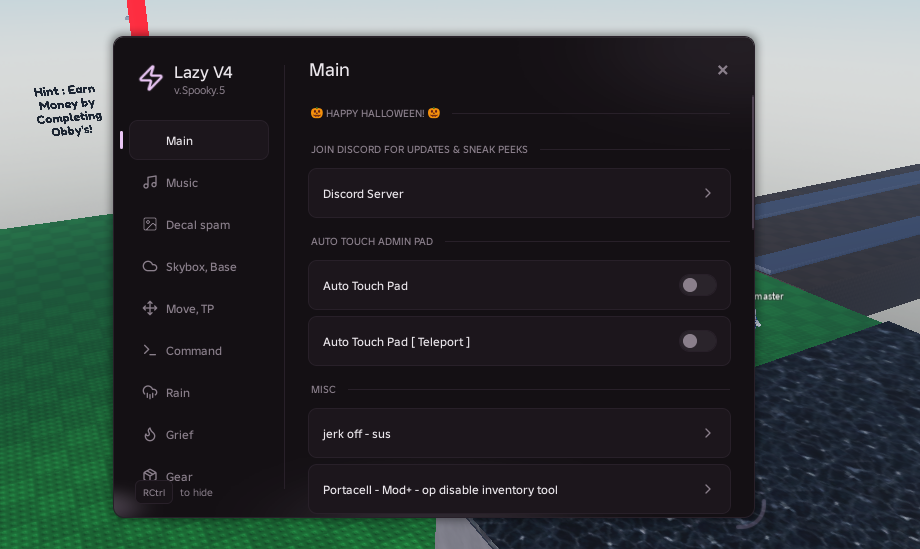This screenshot has height=549, width=920.
Task: Open the jerk off - sus chevron
Action: 708,433
